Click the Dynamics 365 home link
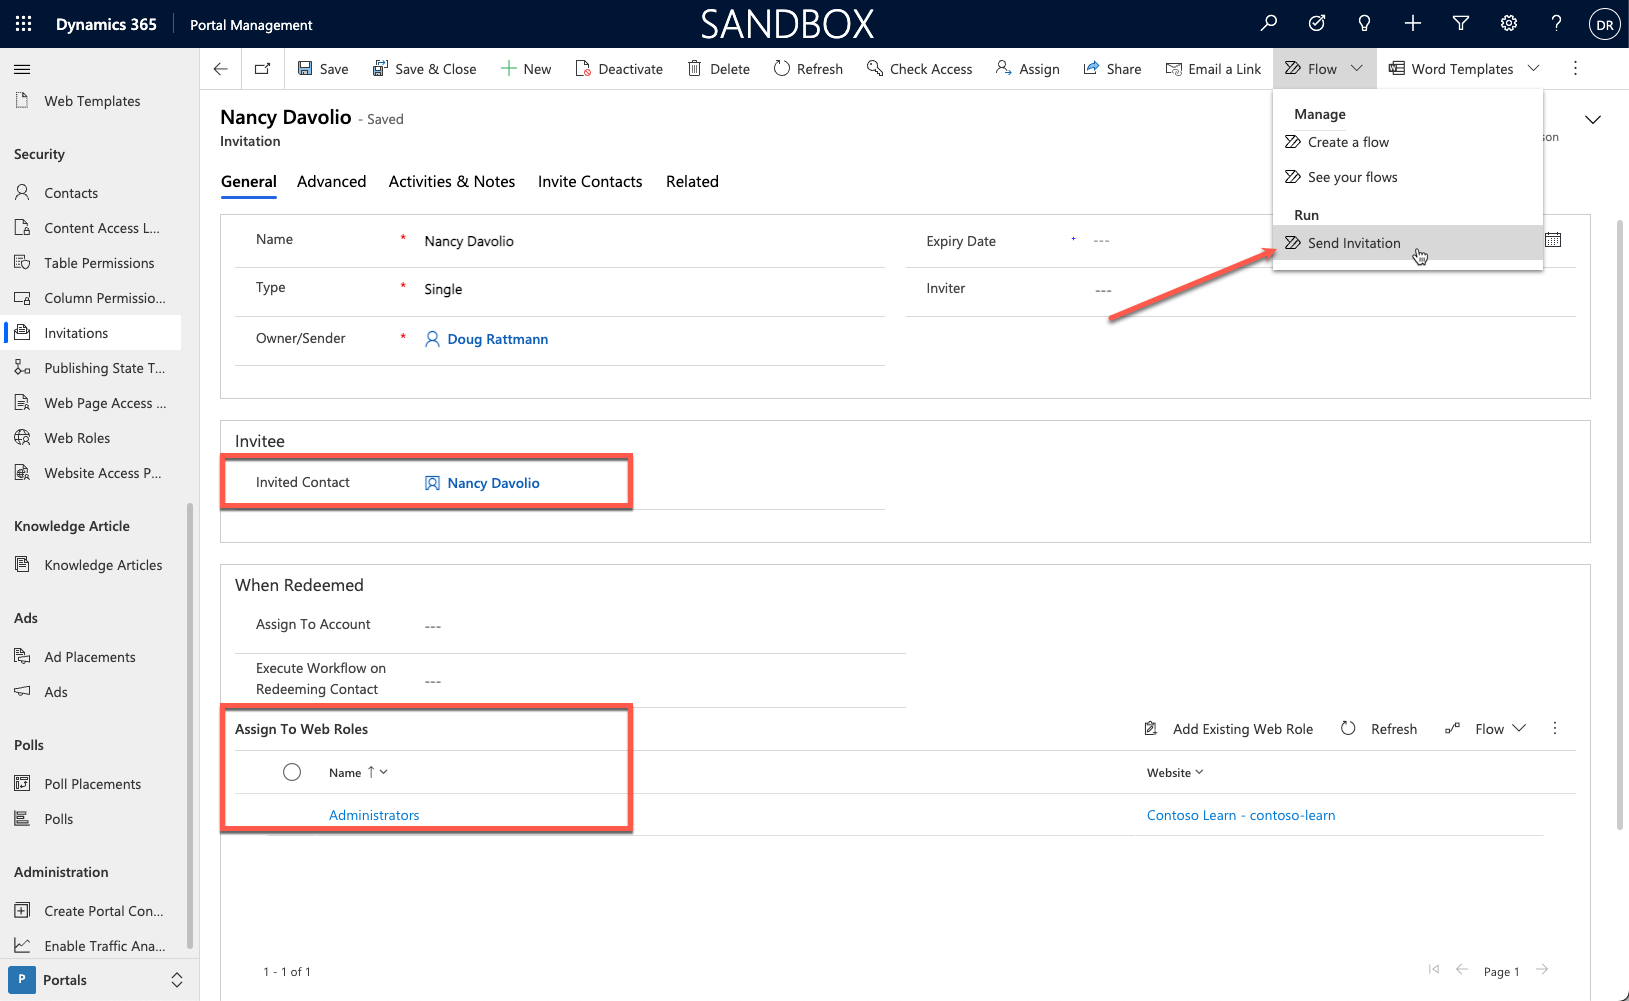The height and width of the screenshot is (1001, 1629). tap(106, 24)
